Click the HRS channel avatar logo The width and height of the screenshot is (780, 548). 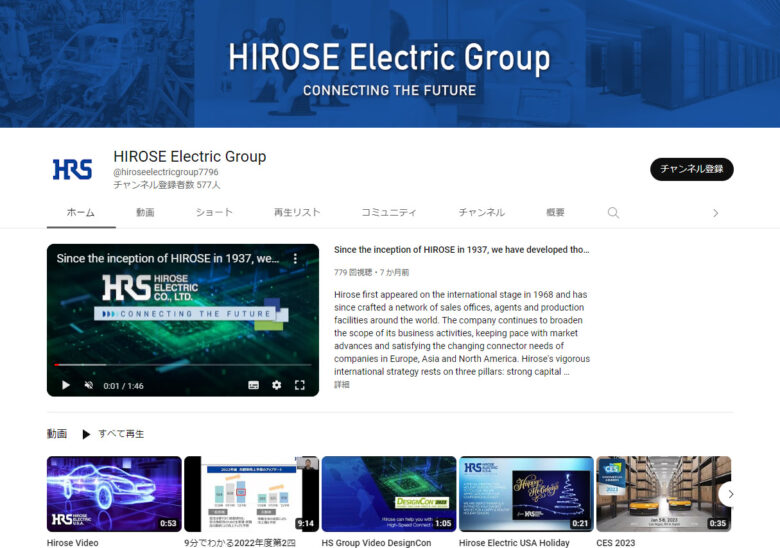tap(73, 169)
